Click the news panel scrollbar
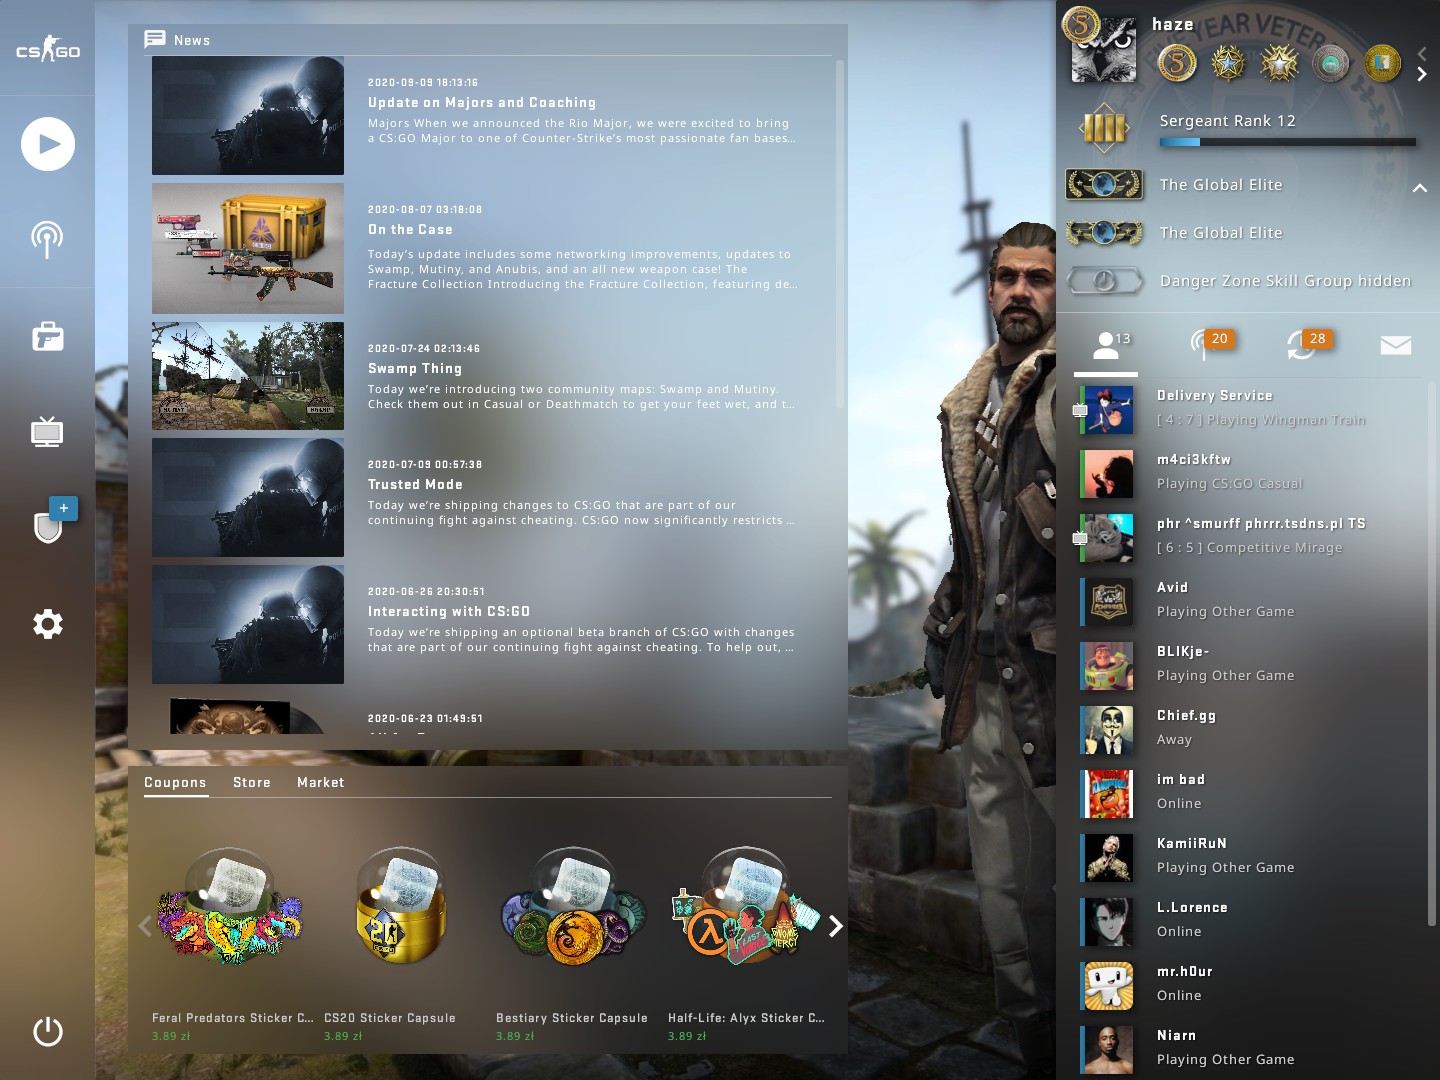 click(x=840, y=235)
